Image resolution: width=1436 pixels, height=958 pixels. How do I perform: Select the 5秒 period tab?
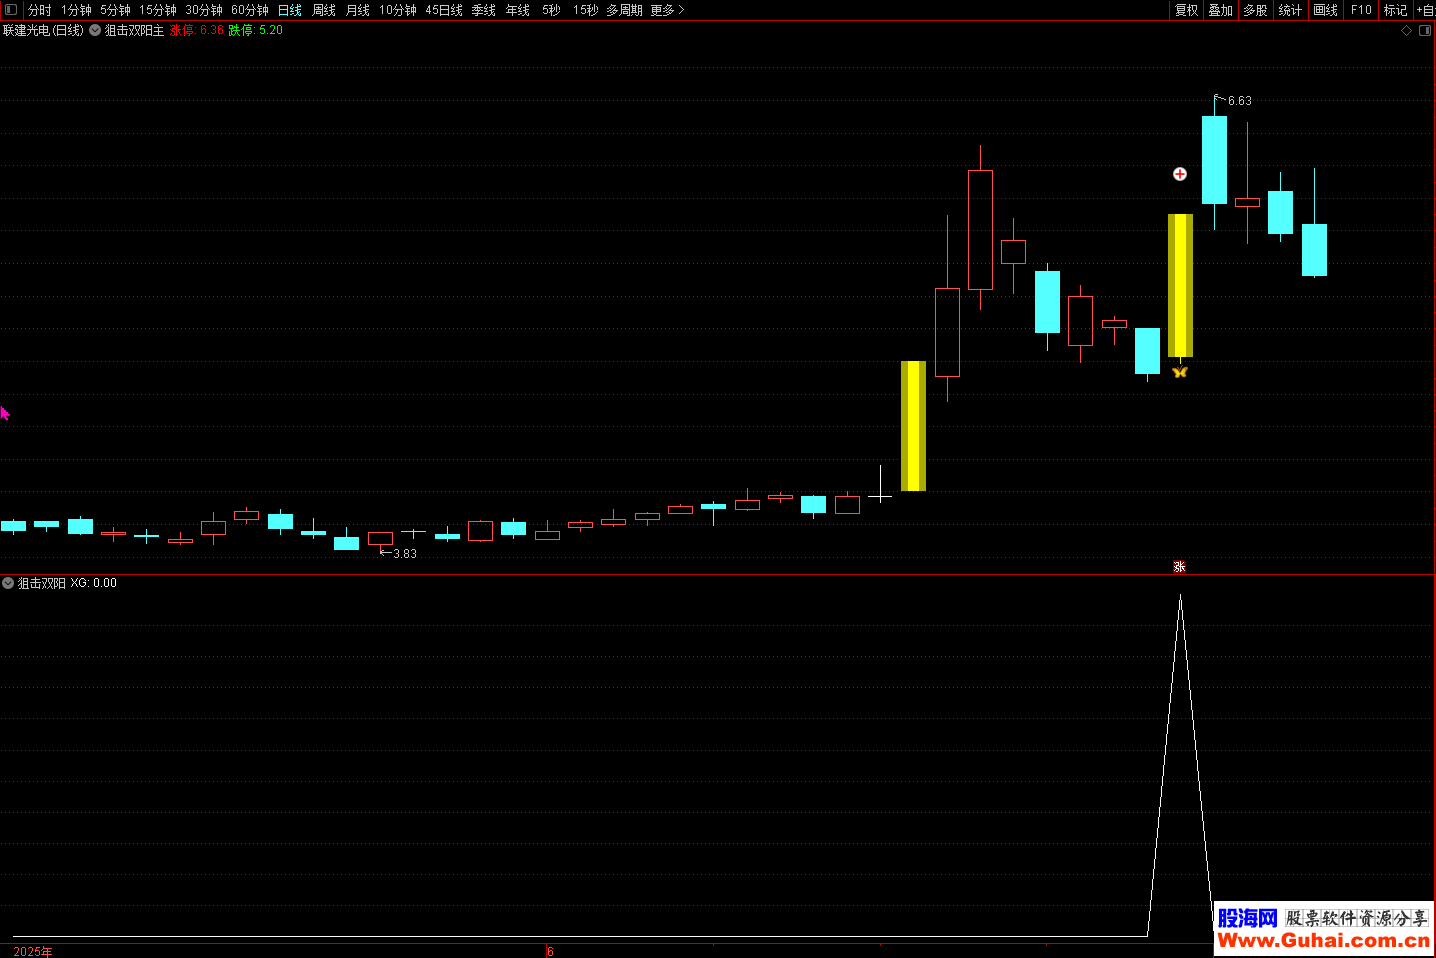point(552,10)
